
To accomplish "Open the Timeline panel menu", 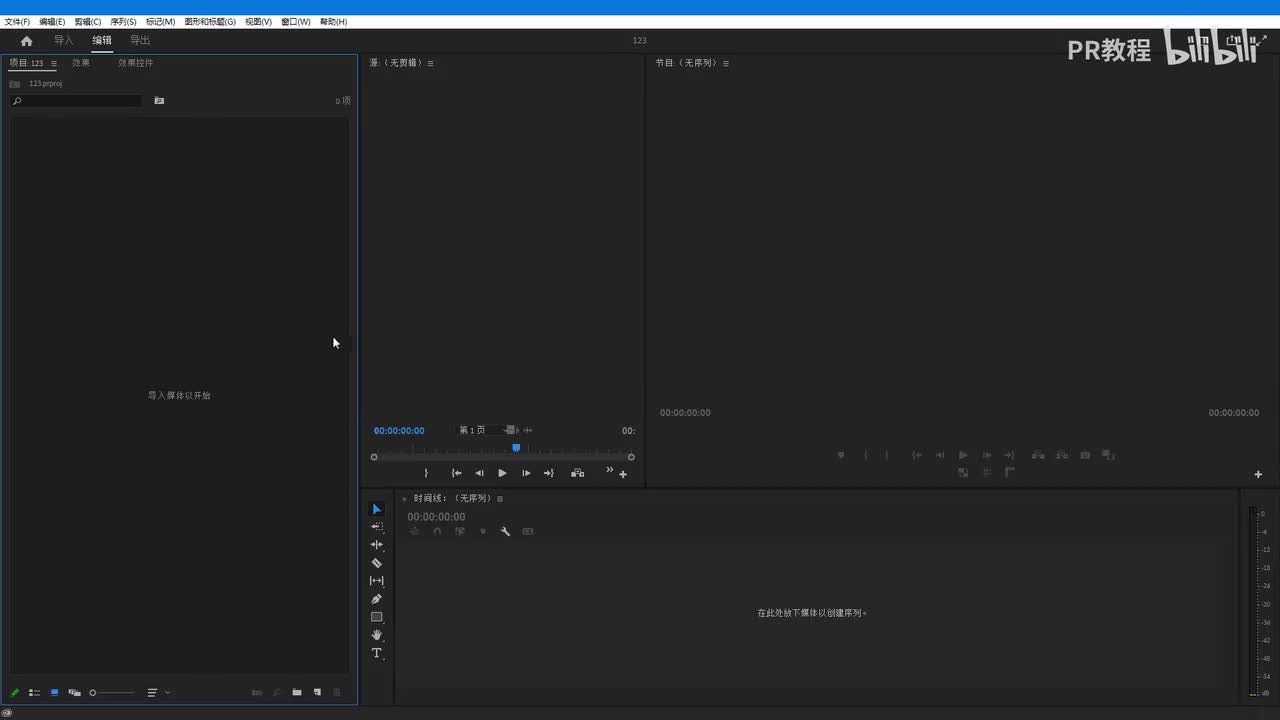I will coord(500,499).
